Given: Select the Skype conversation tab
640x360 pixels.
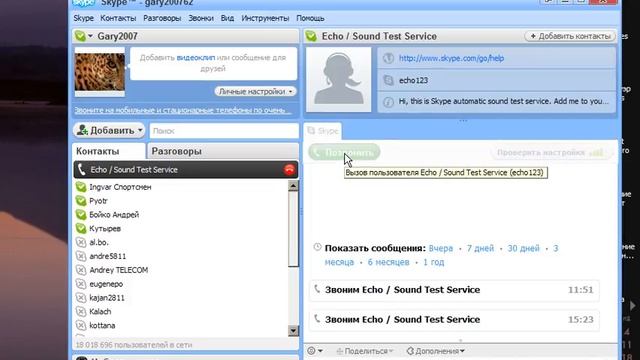Looking at the screenshot, I should pyautogui.click(x=323, y=131).
